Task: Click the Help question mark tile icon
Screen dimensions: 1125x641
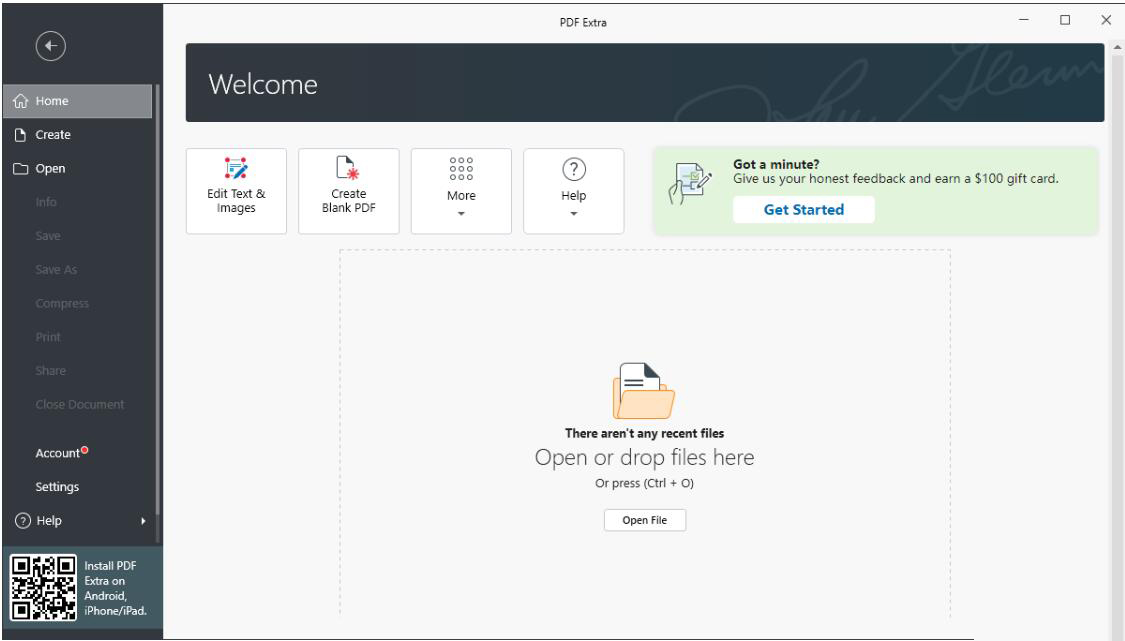Action: [x=574, y=169]
